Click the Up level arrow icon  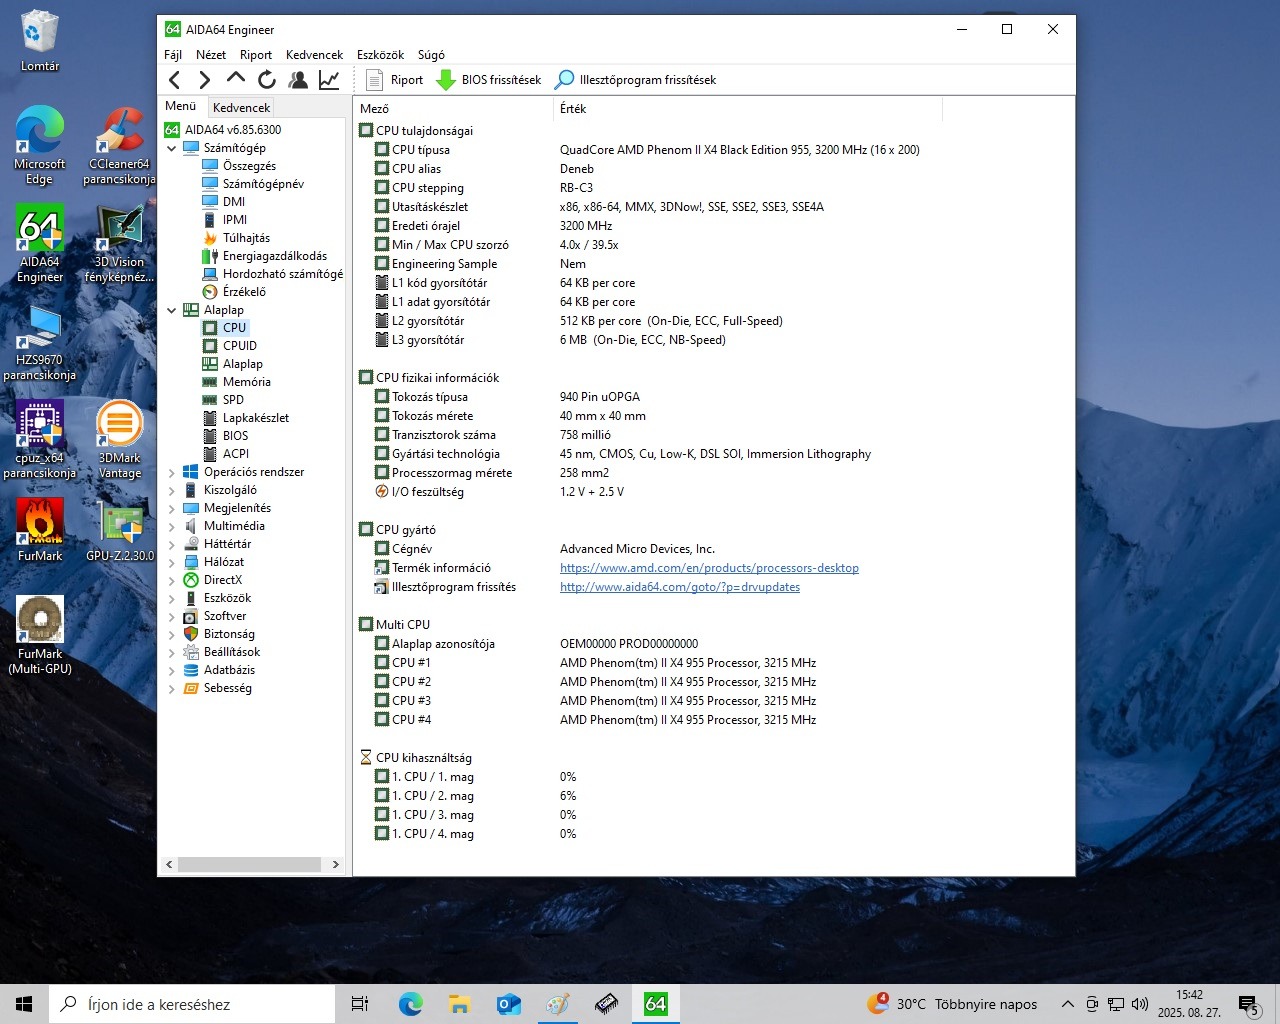pos(236,78)
